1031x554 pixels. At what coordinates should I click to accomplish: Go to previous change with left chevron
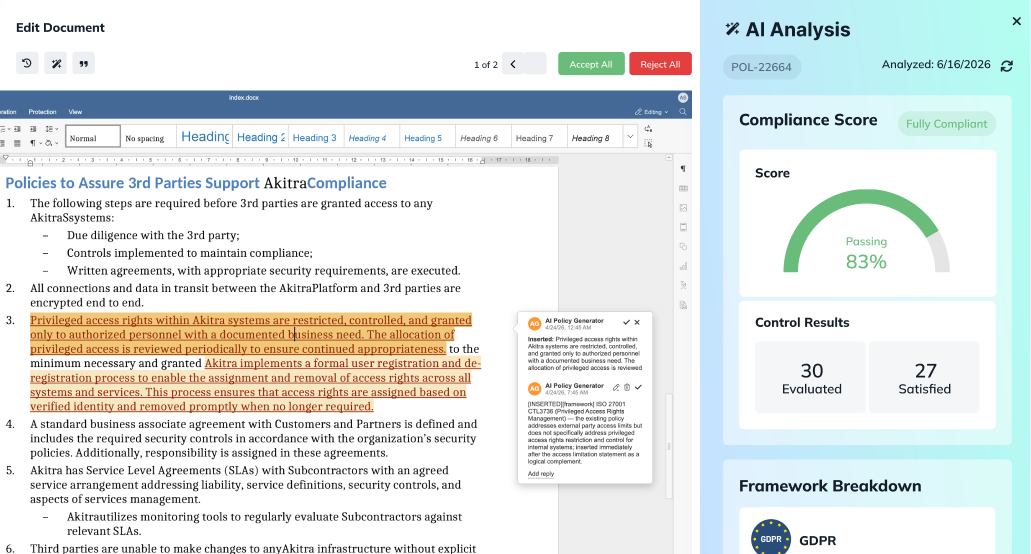pos(513,64)
